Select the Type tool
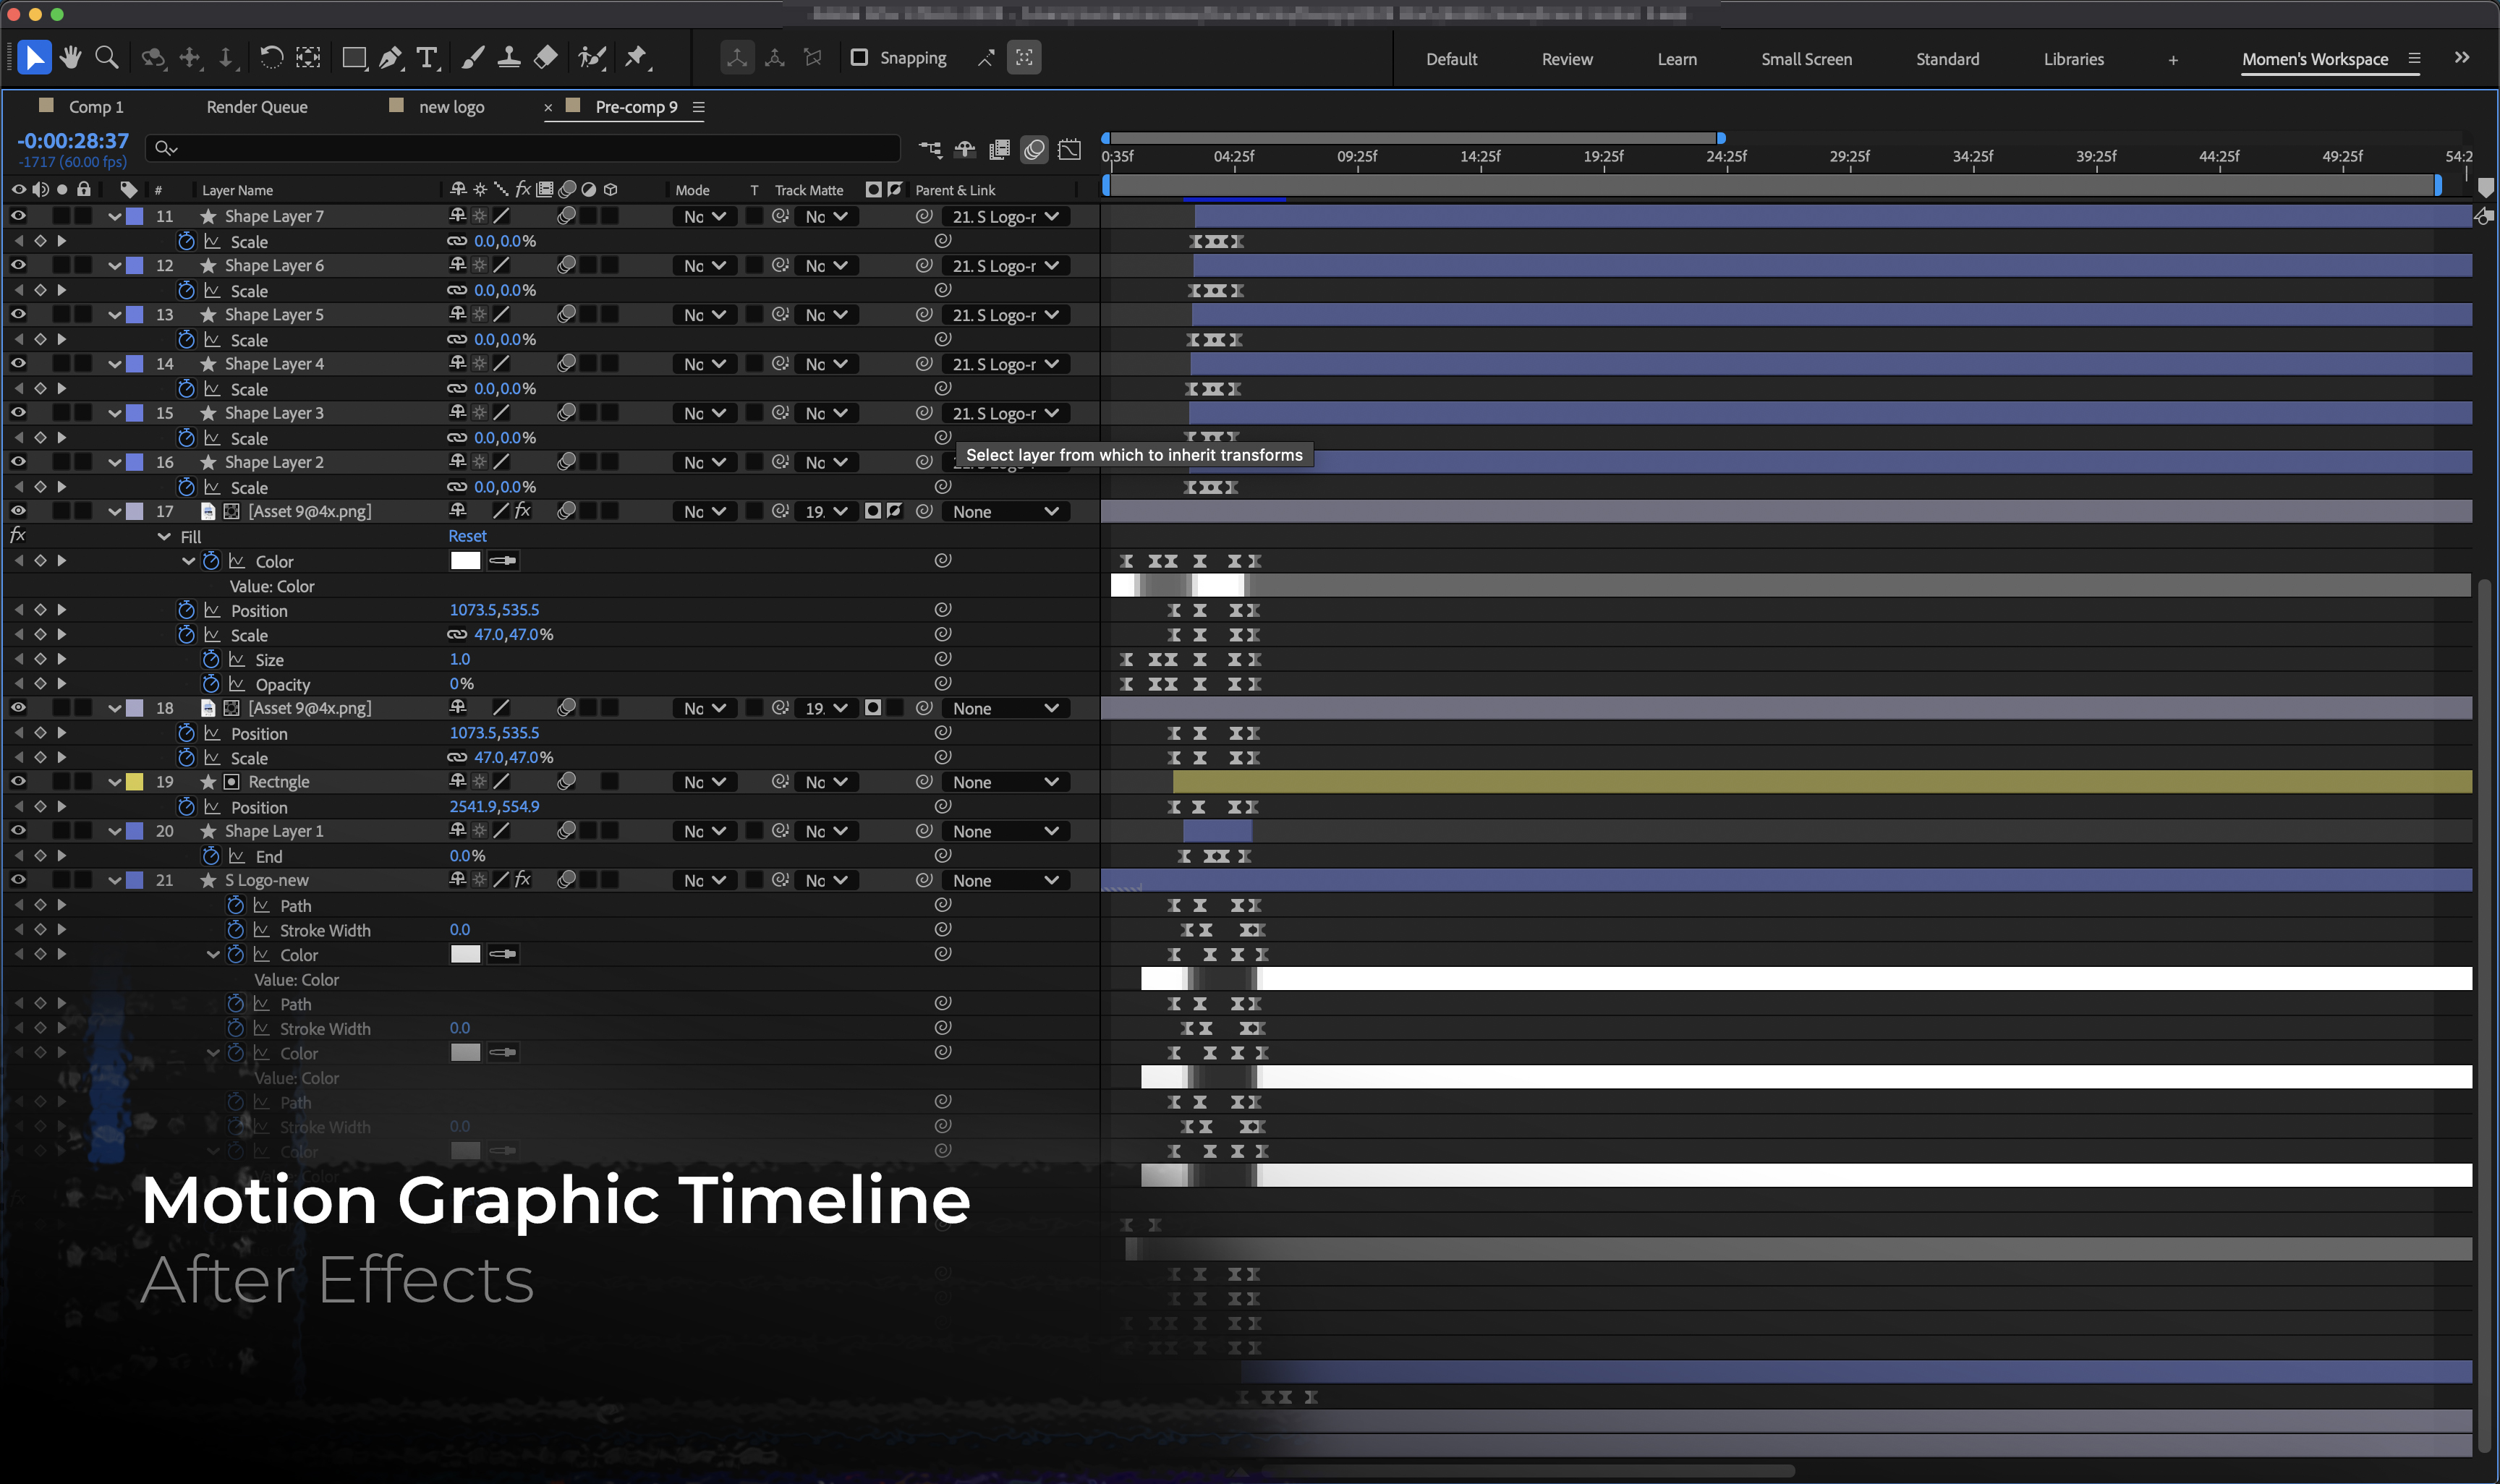 (x=427, y=57)
